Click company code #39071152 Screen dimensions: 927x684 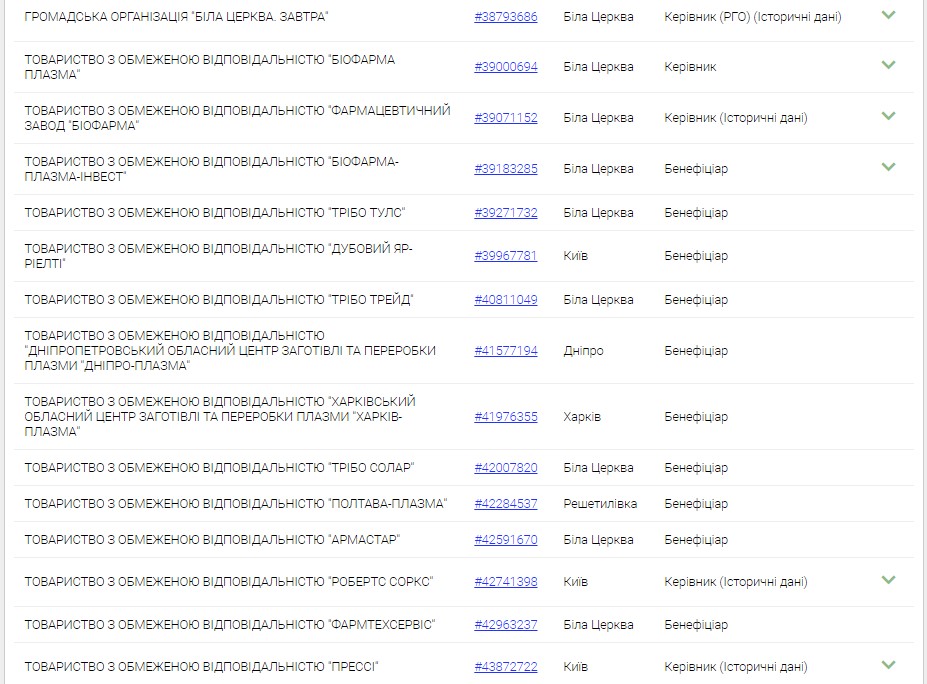click(505, 118)
